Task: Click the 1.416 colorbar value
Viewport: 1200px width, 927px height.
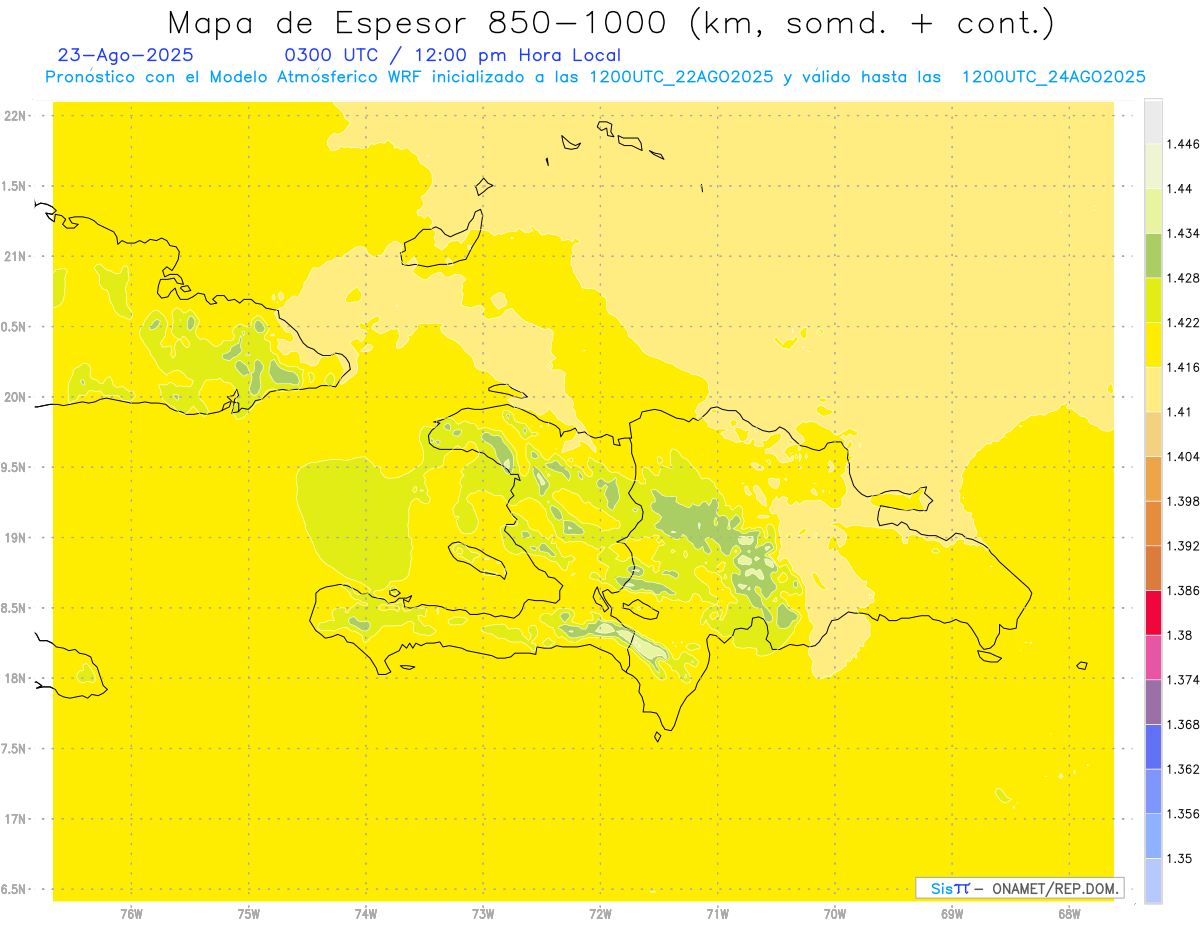Action: (1184, 367)
